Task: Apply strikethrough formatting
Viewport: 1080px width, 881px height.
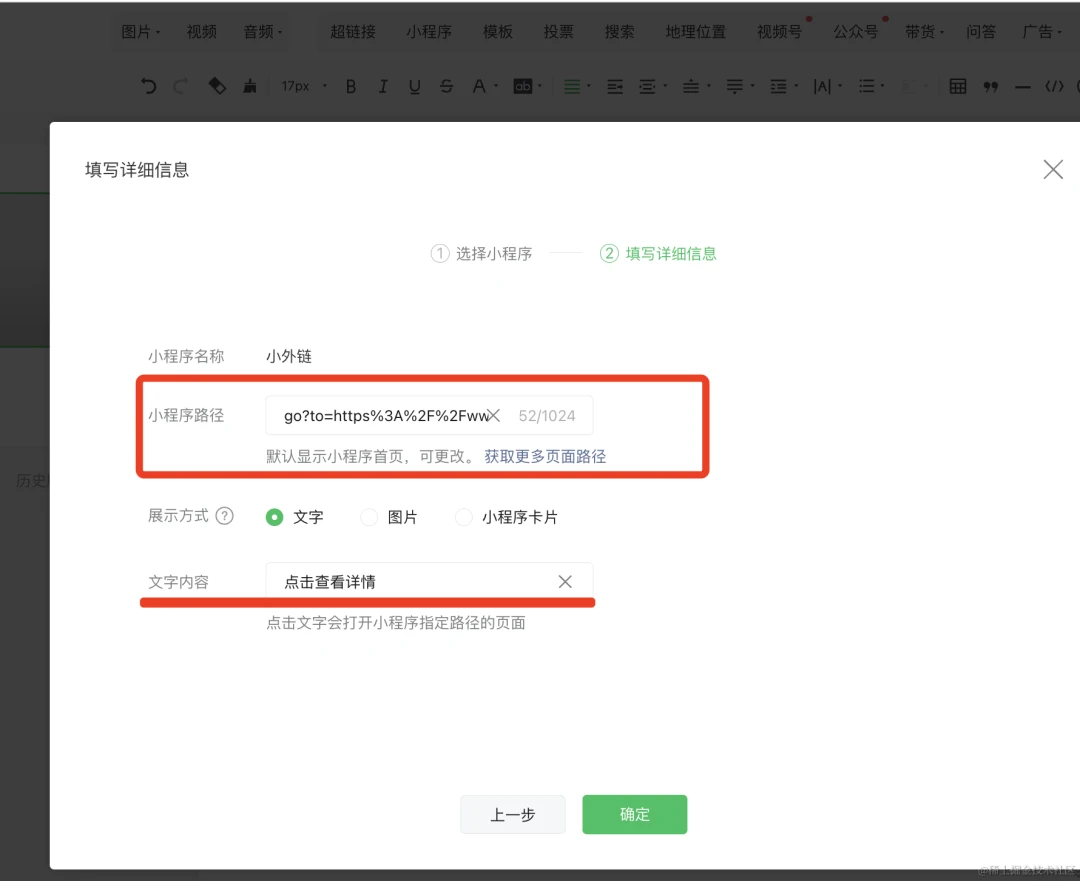Action: coord(446,86)
